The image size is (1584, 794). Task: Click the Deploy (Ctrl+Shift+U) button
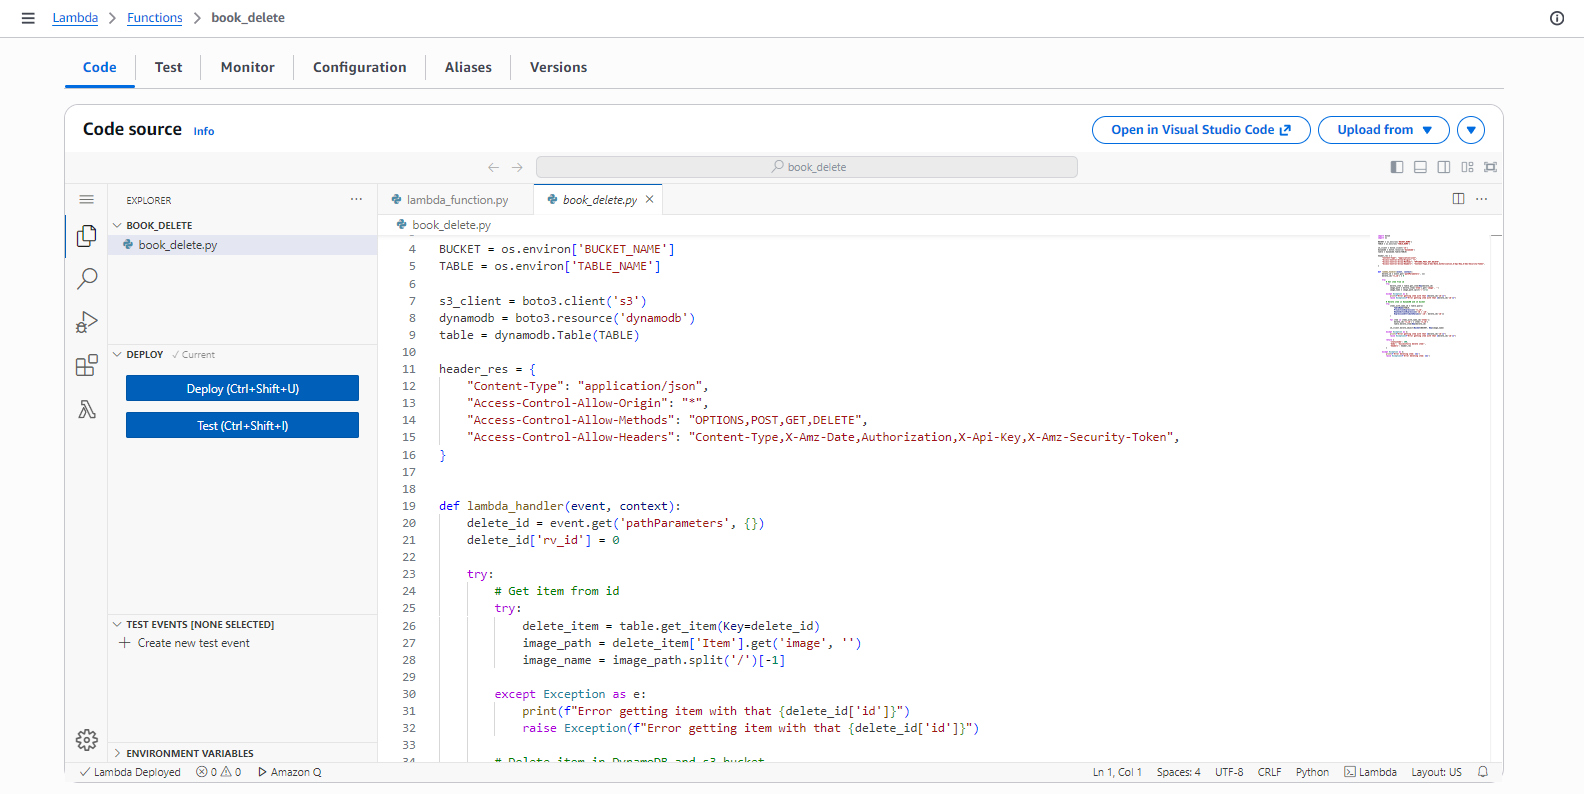tap(242, 388)
